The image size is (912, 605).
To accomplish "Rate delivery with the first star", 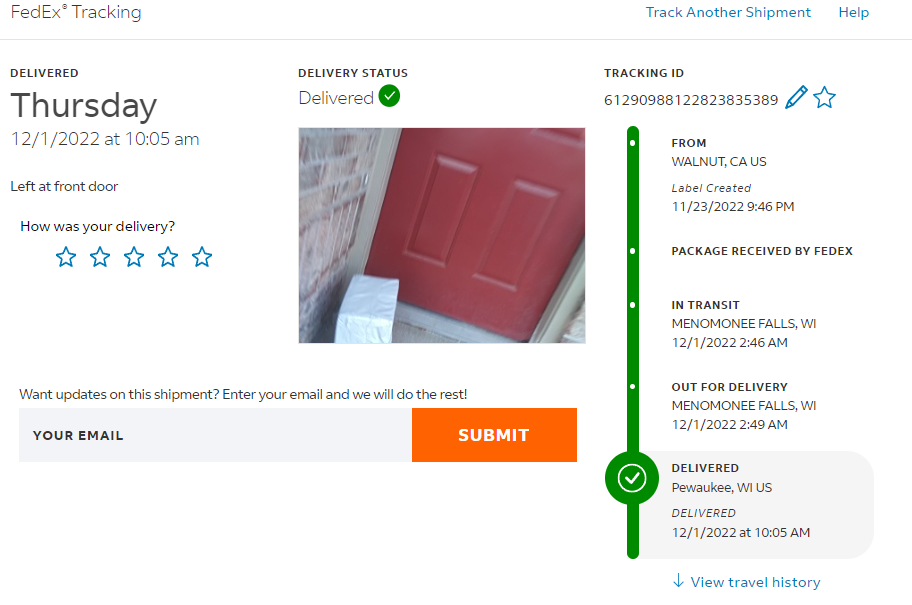I will [66, 257].
